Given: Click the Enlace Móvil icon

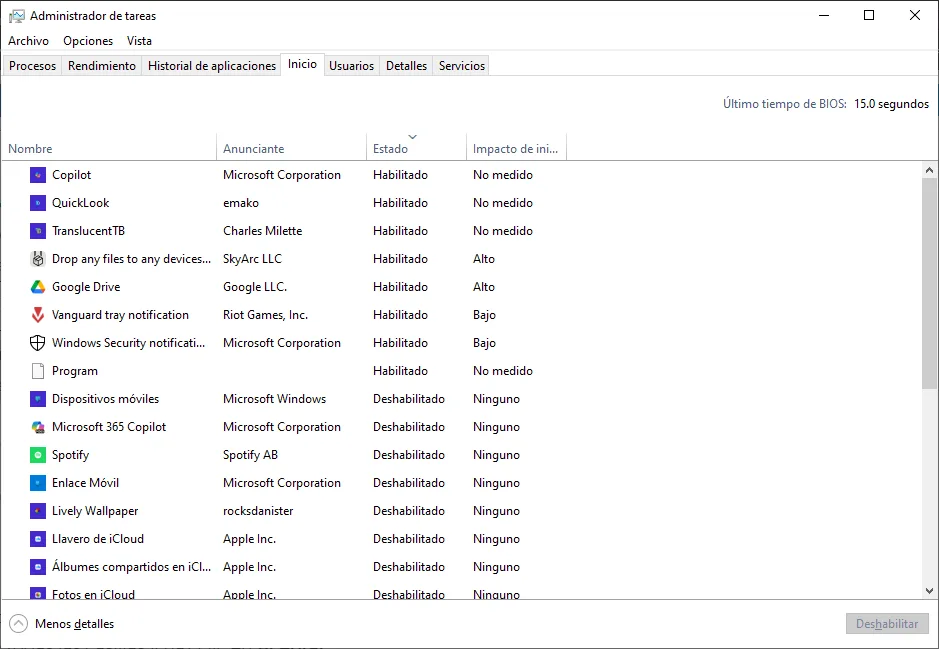Looking at the screenshot, I should (38, 483).
